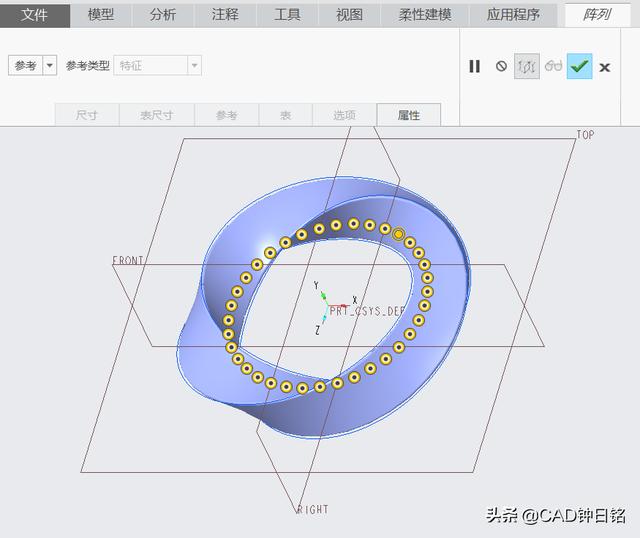Open the 表 panel tab
Viewport: 640px width, 538px height.
pyautogui.click(x=285, y=115)
